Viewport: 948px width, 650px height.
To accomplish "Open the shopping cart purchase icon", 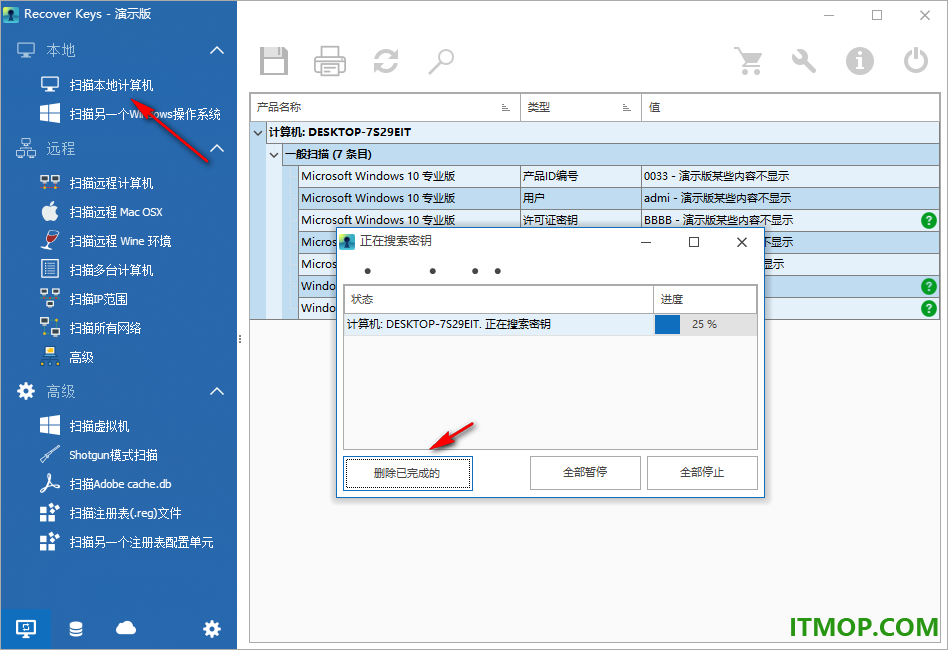I will coord(748,61).
